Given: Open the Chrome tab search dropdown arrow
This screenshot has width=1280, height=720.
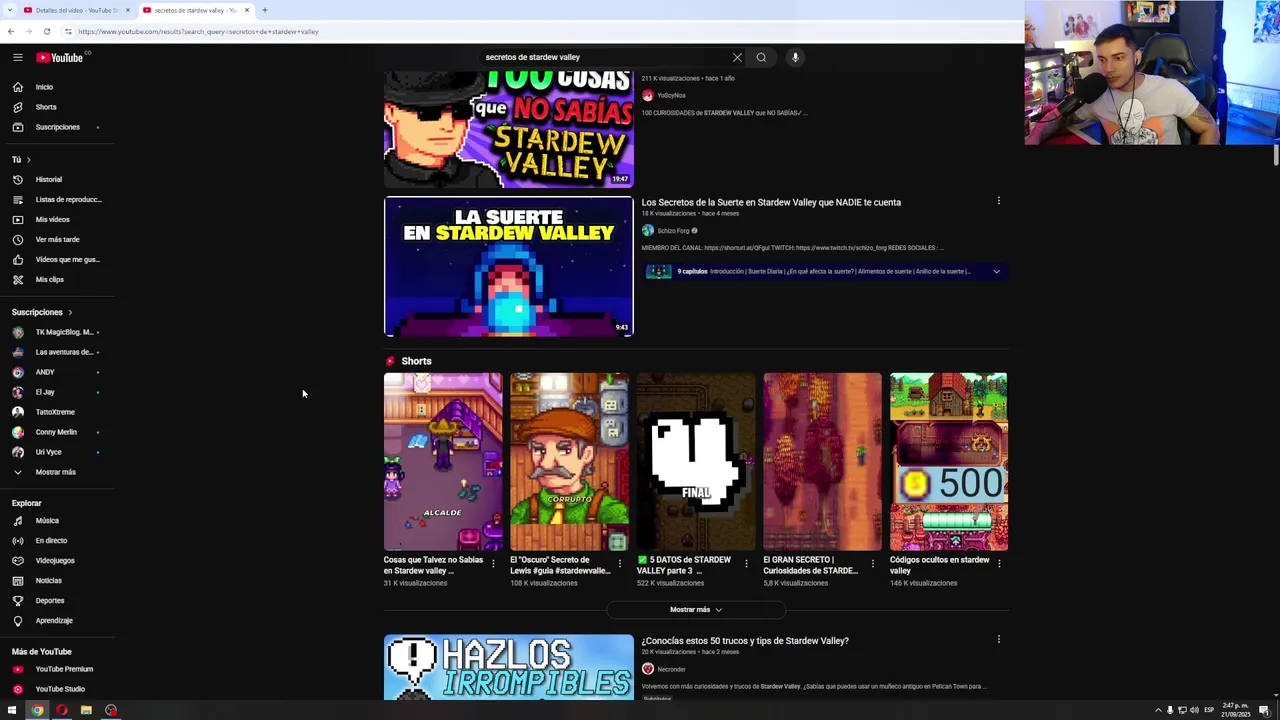Looking at the screenshot, I should [x=11, y=10].
